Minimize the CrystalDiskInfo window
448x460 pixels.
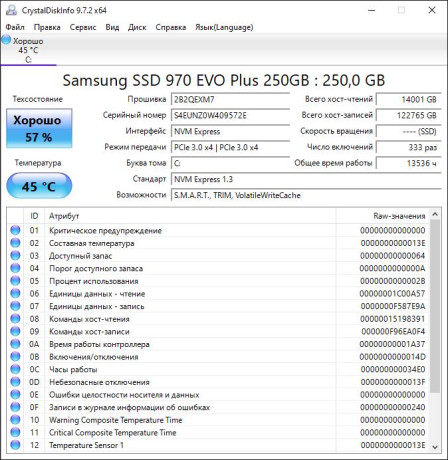pyautogui.click(x=372, y=10)
